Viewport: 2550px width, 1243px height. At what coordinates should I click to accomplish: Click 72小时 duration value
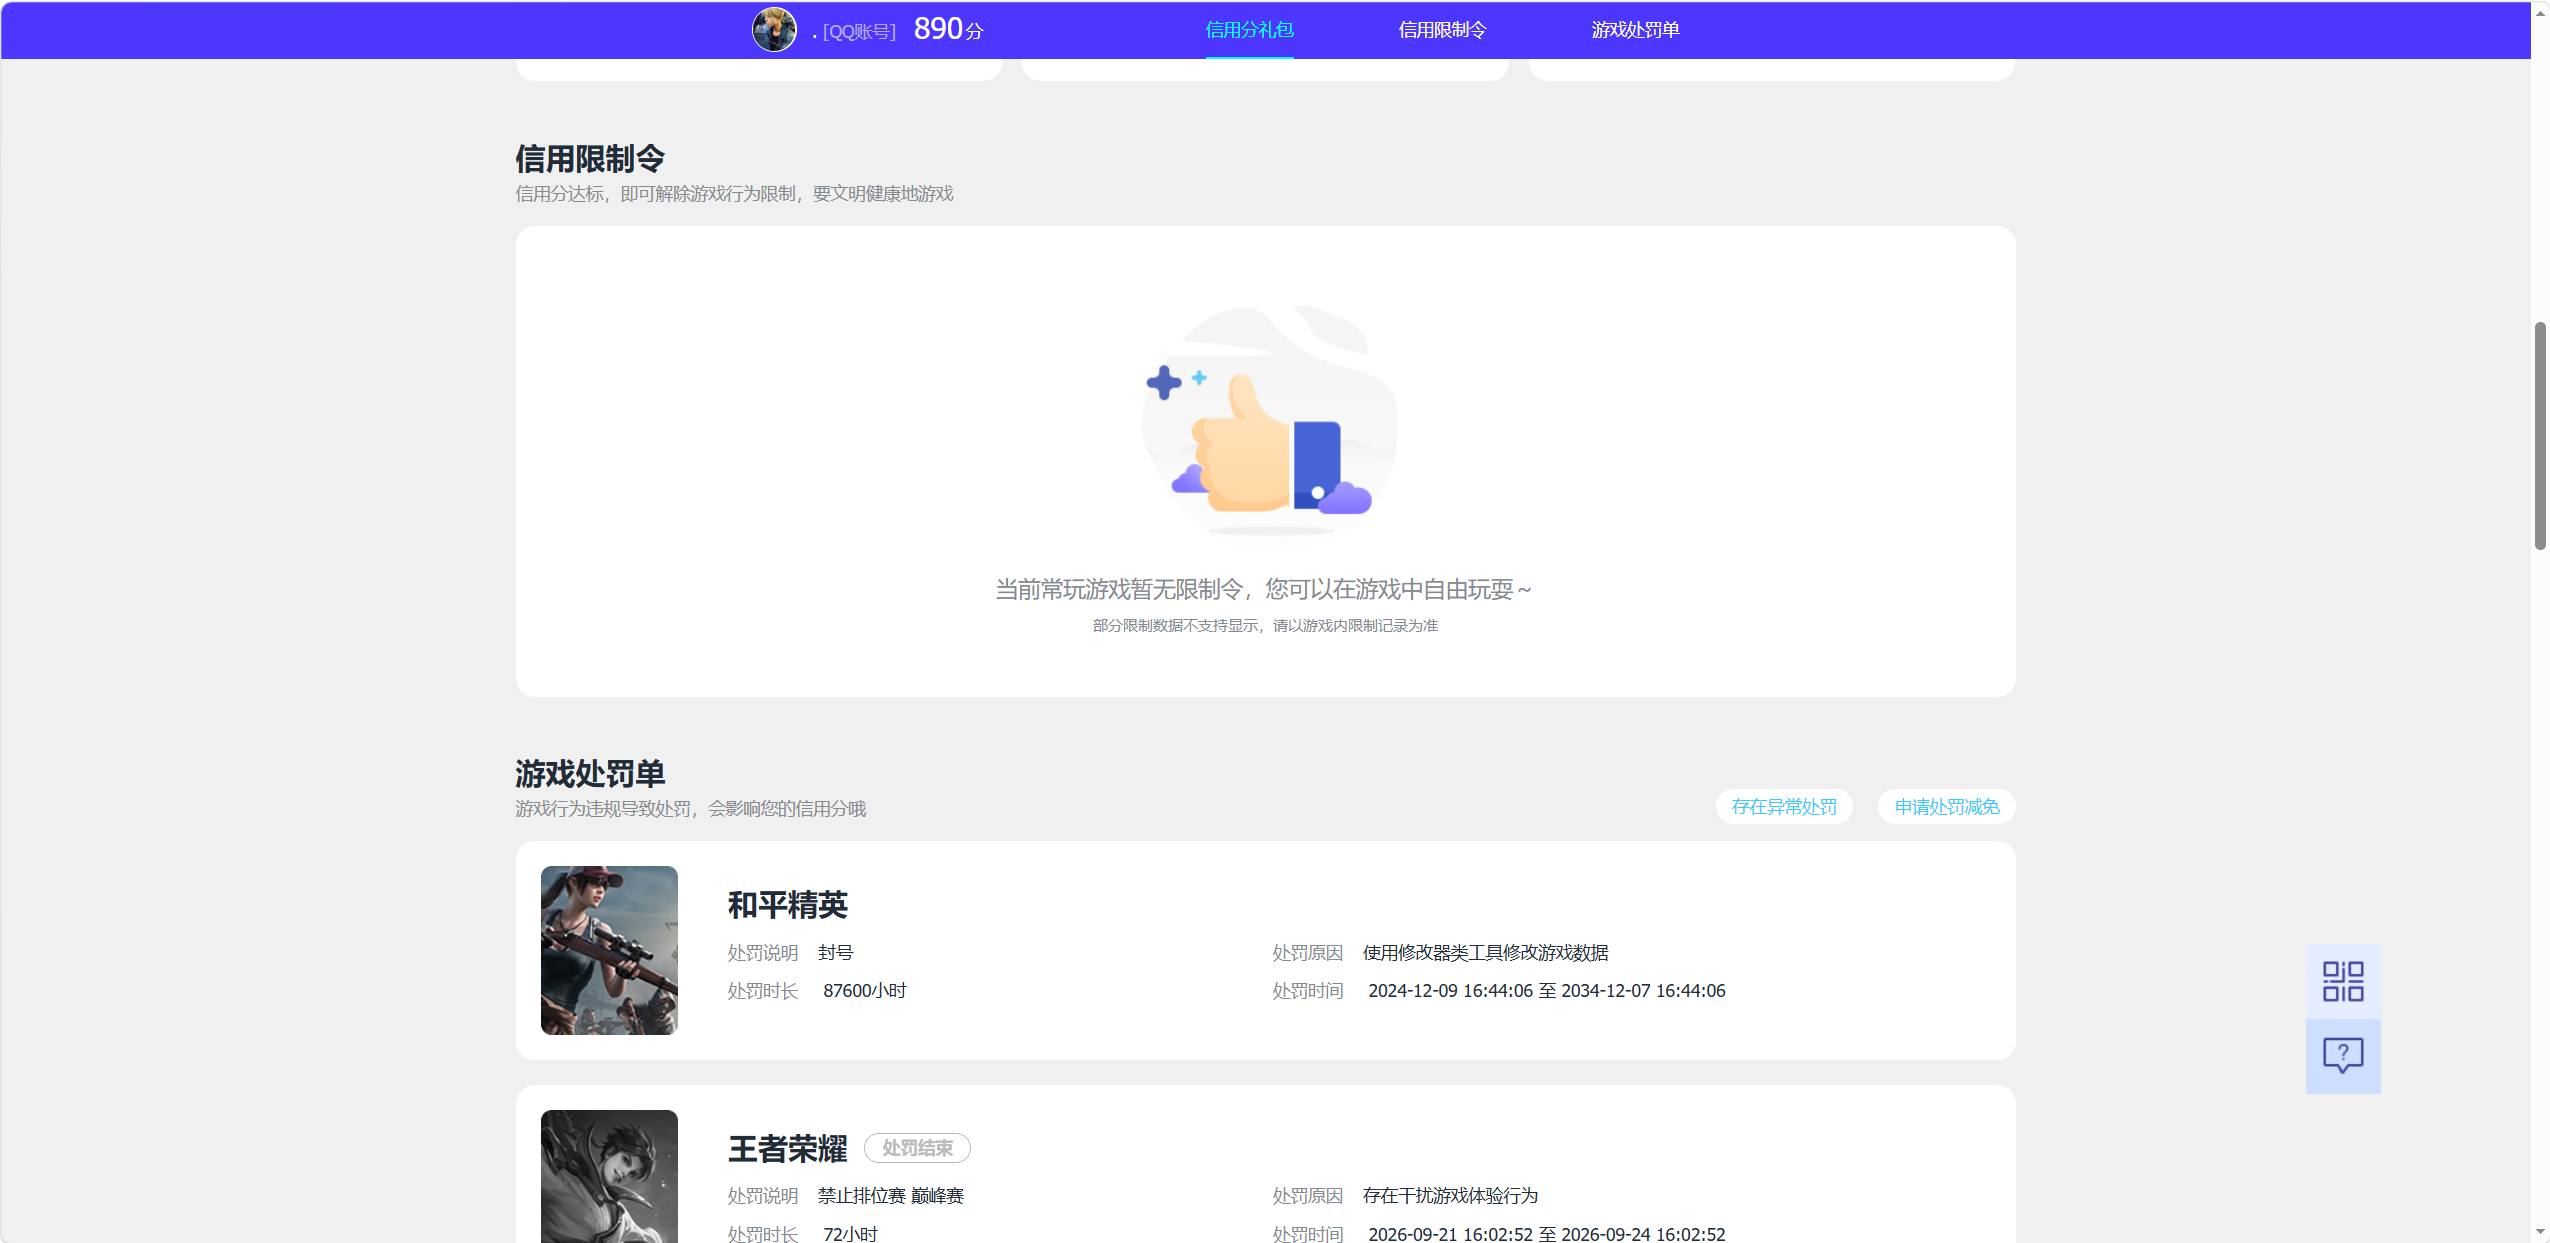850,1234
